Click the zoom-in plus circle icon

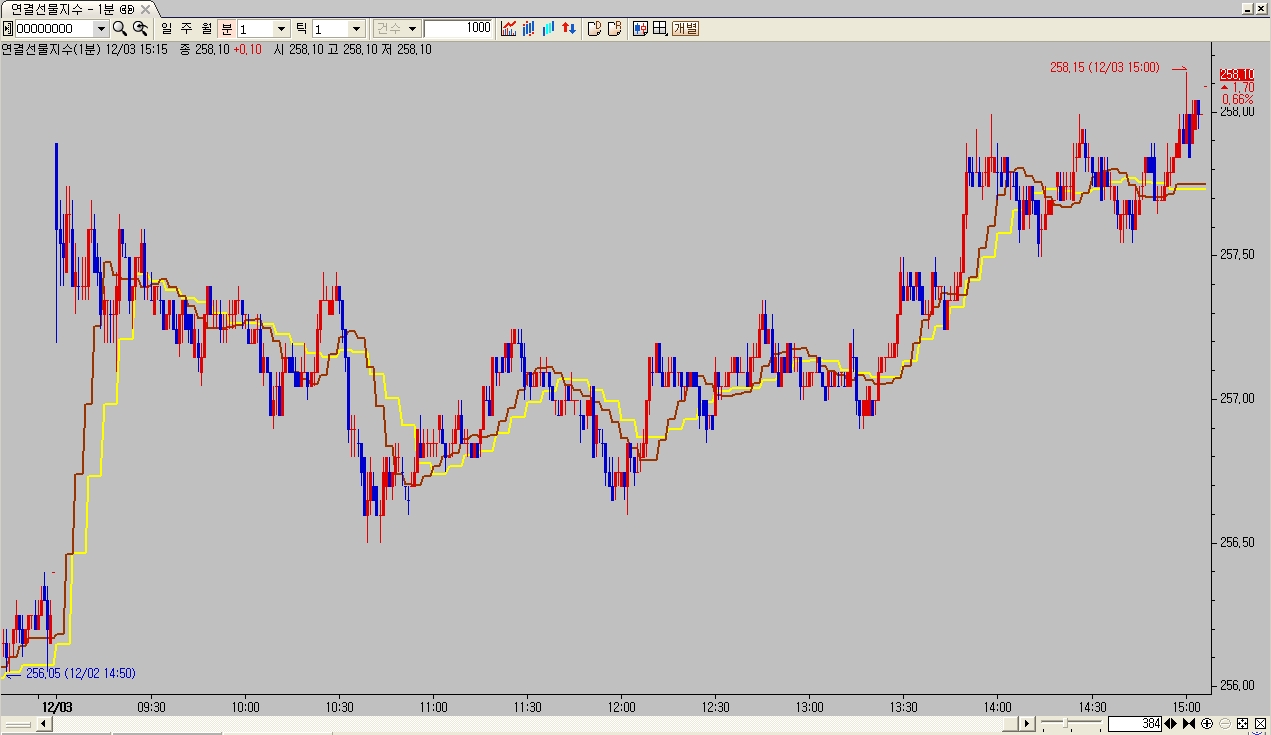click(1207, 724)
